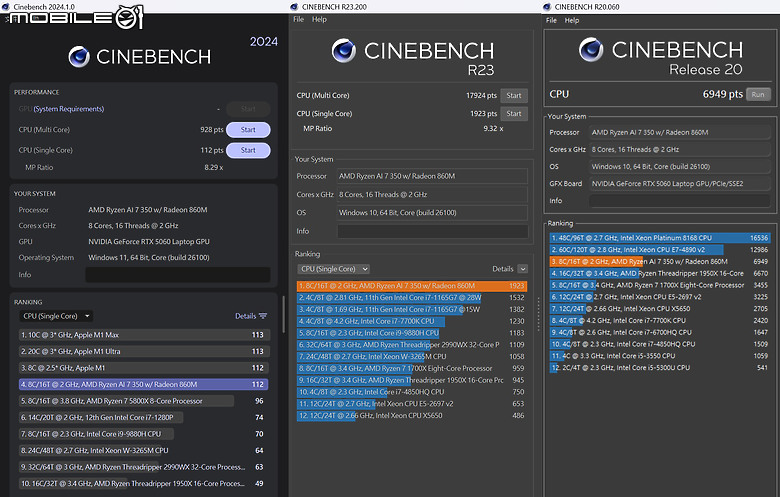Viewport: 780px width, 497px height.
Task: Select Core i5-3550 row in R20 ranking
Action: click(660, 356)
